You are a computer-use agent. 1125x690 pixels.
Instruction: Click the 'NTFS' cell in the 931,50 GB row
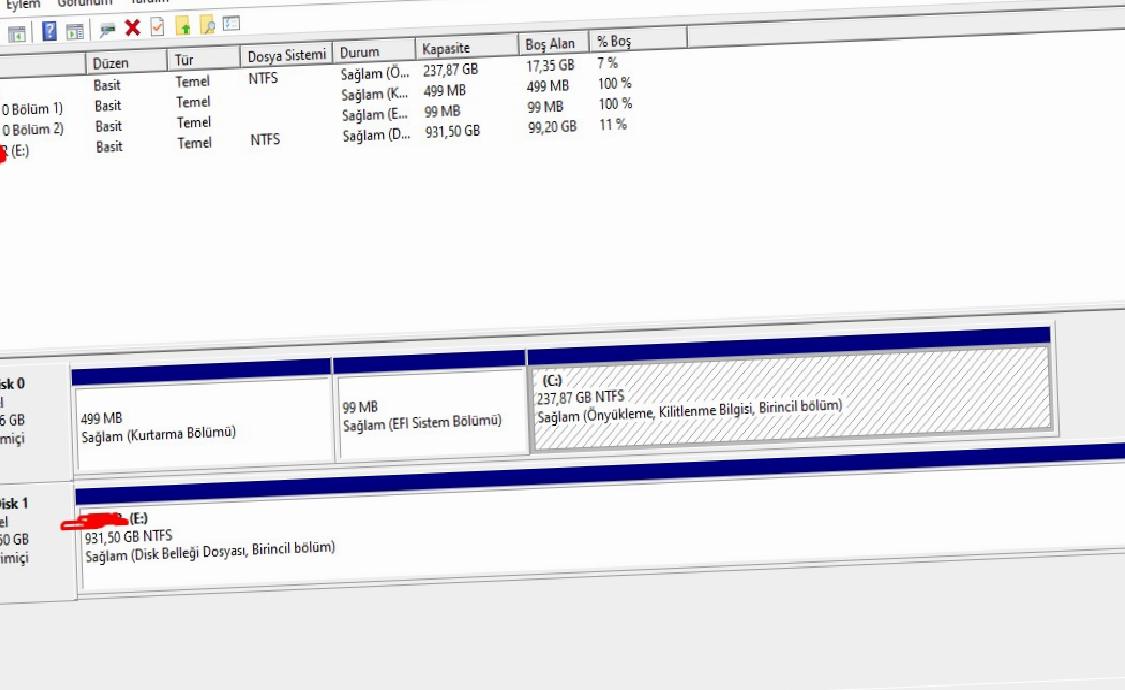(x=265, y=140)
